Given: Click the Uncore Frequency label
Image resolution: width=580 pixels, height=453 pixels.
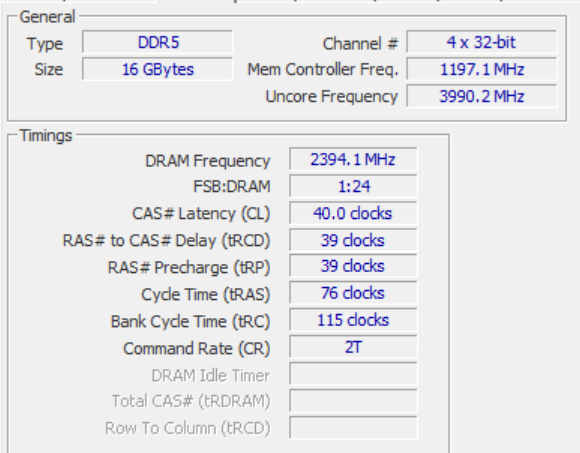Looking at the screenshot, I should [x=331, y=97].
